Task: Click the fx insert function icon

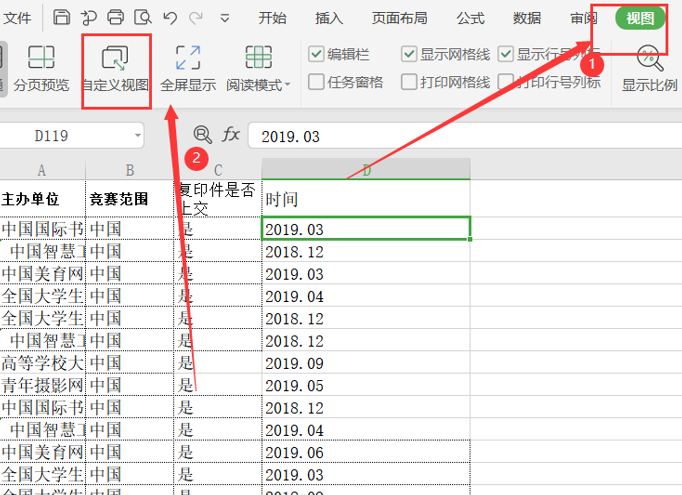Action: (x=231, y=134)
